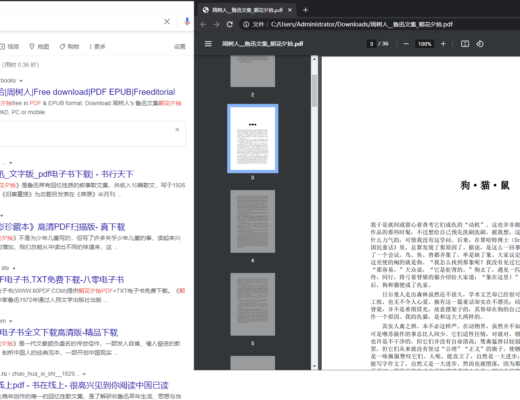Open page 2 thumbnail in PDF sidebar
This screenshot has width=520, height=400.
click(x=253, y=71)
